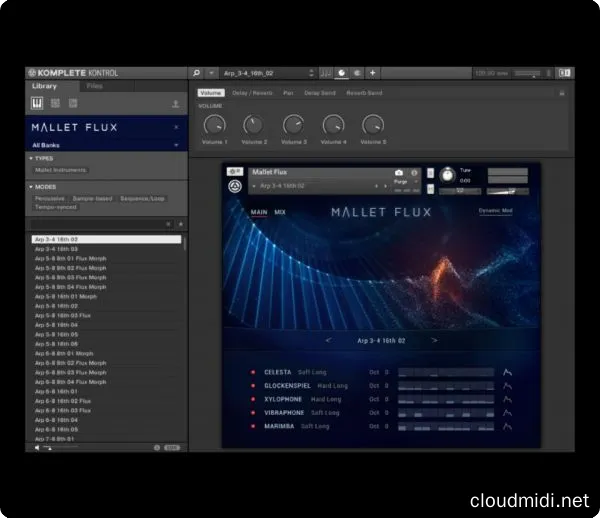Select the one-shots icon in Library
Screen dimensions: 600x518
tap(73, 103)
